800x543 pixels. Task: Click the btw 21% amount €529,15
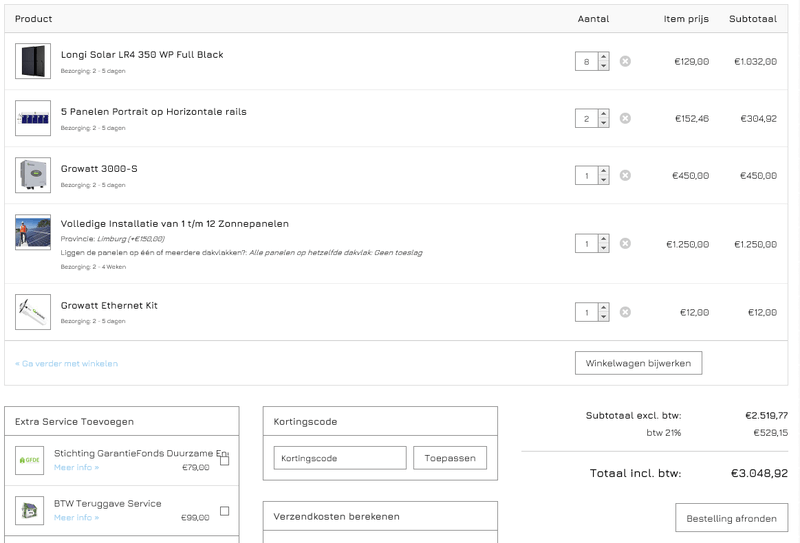click(770, 433)
